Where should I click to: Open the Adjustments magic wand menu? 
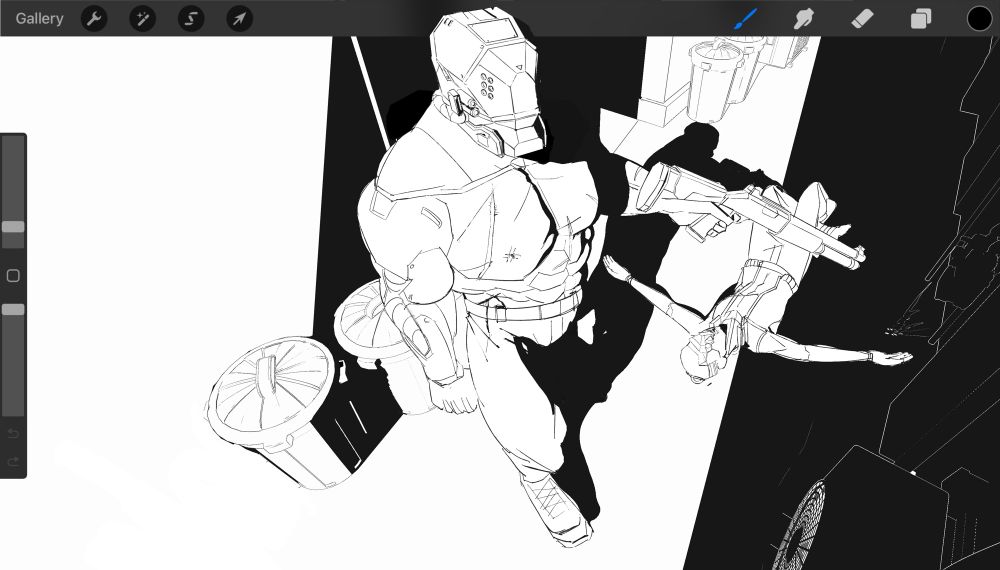(x=142, y=18)
